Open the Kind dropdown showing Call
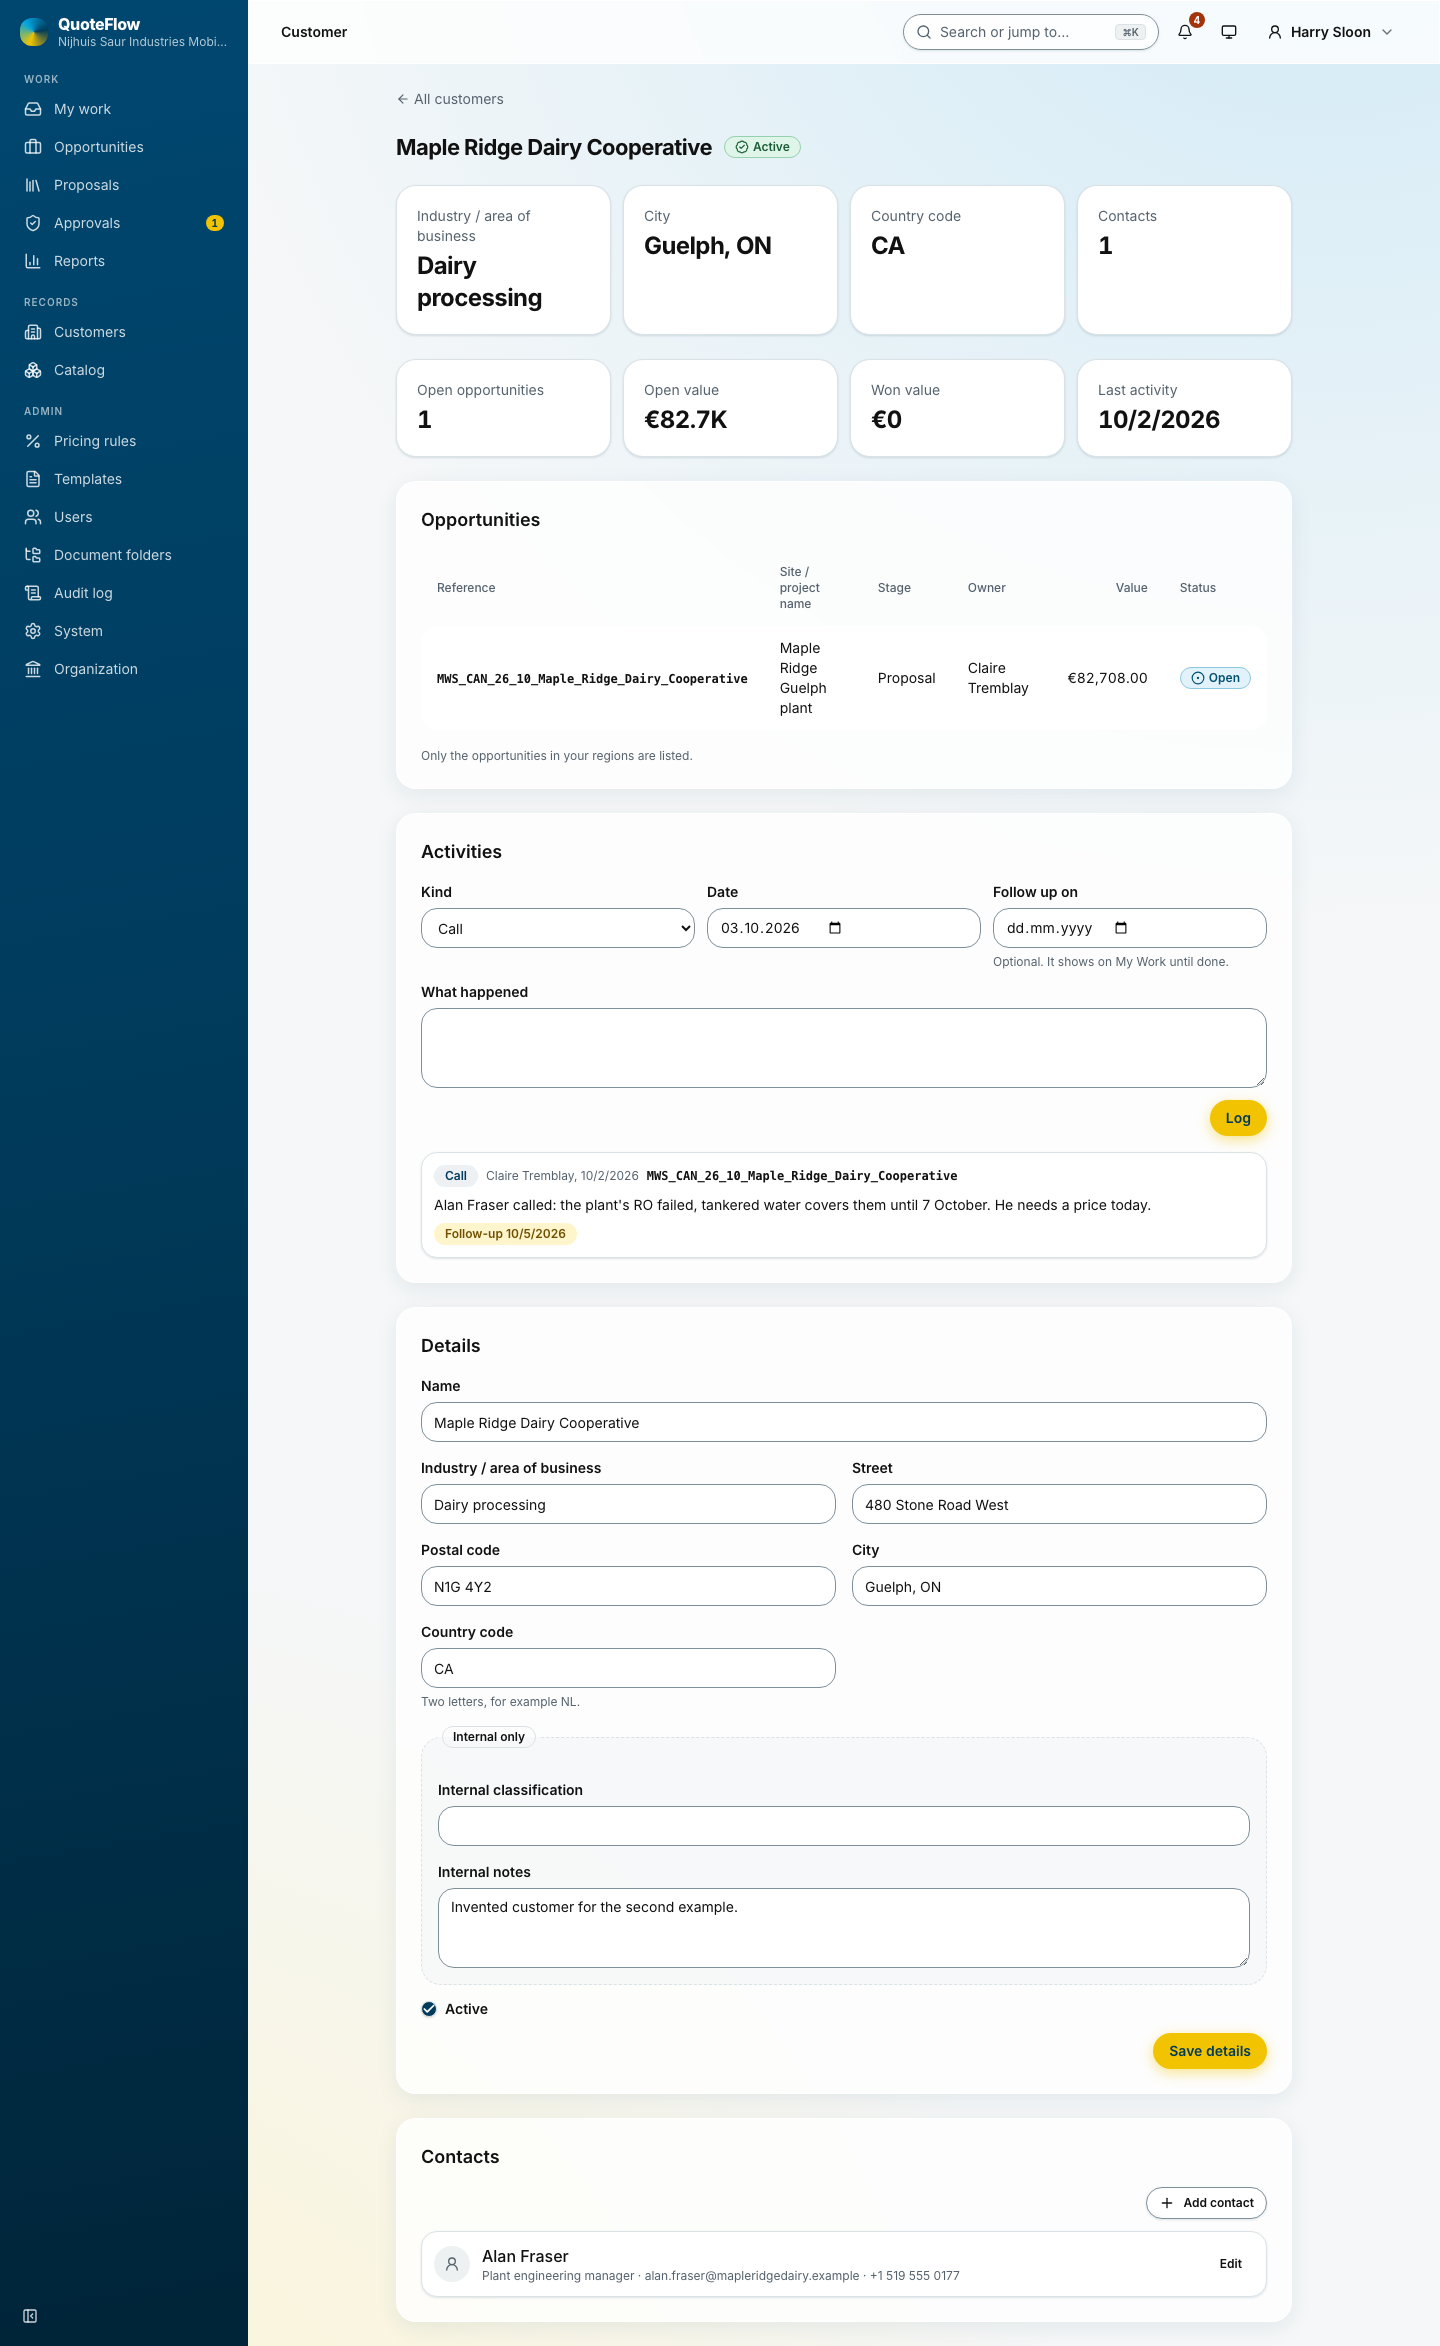The width and height of the screenshot is (1440, 2346). (558, 928)
